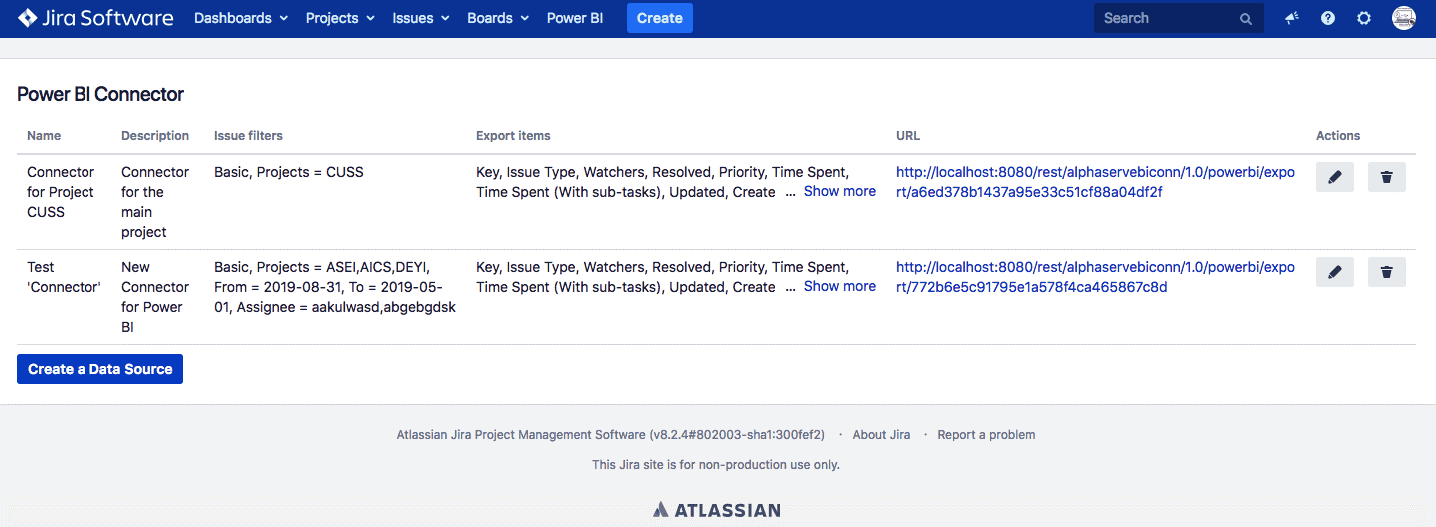The image size is (1436, 527).
Task: Open the Power BI menu item
Action: (575, 18)
